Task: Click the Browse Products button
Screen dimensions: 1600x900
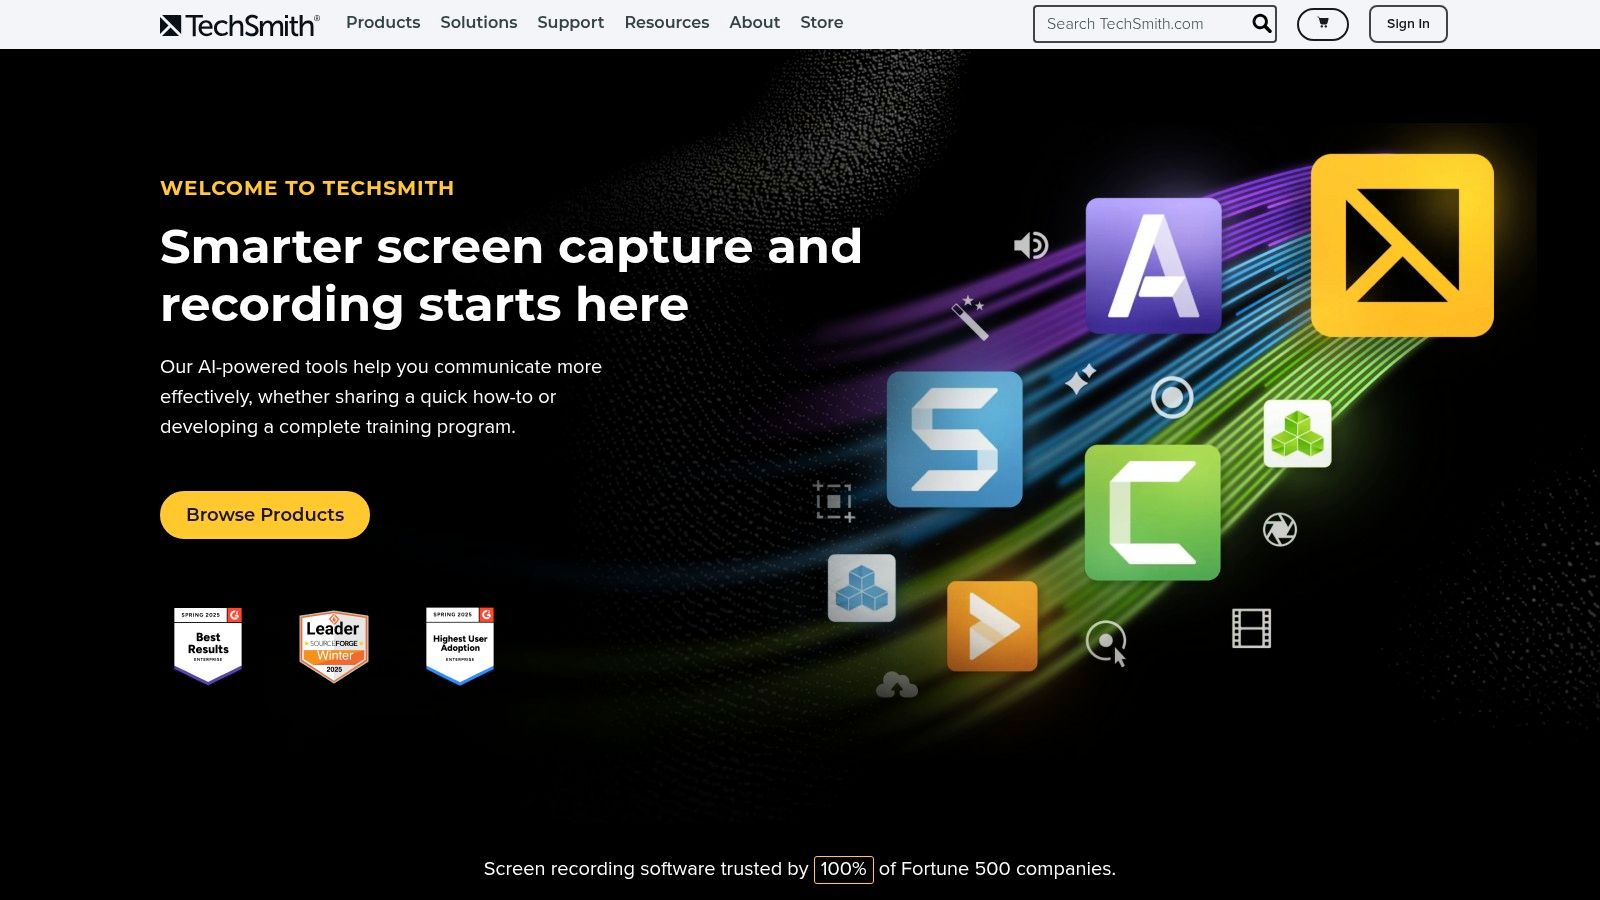Action: (264, 514)
